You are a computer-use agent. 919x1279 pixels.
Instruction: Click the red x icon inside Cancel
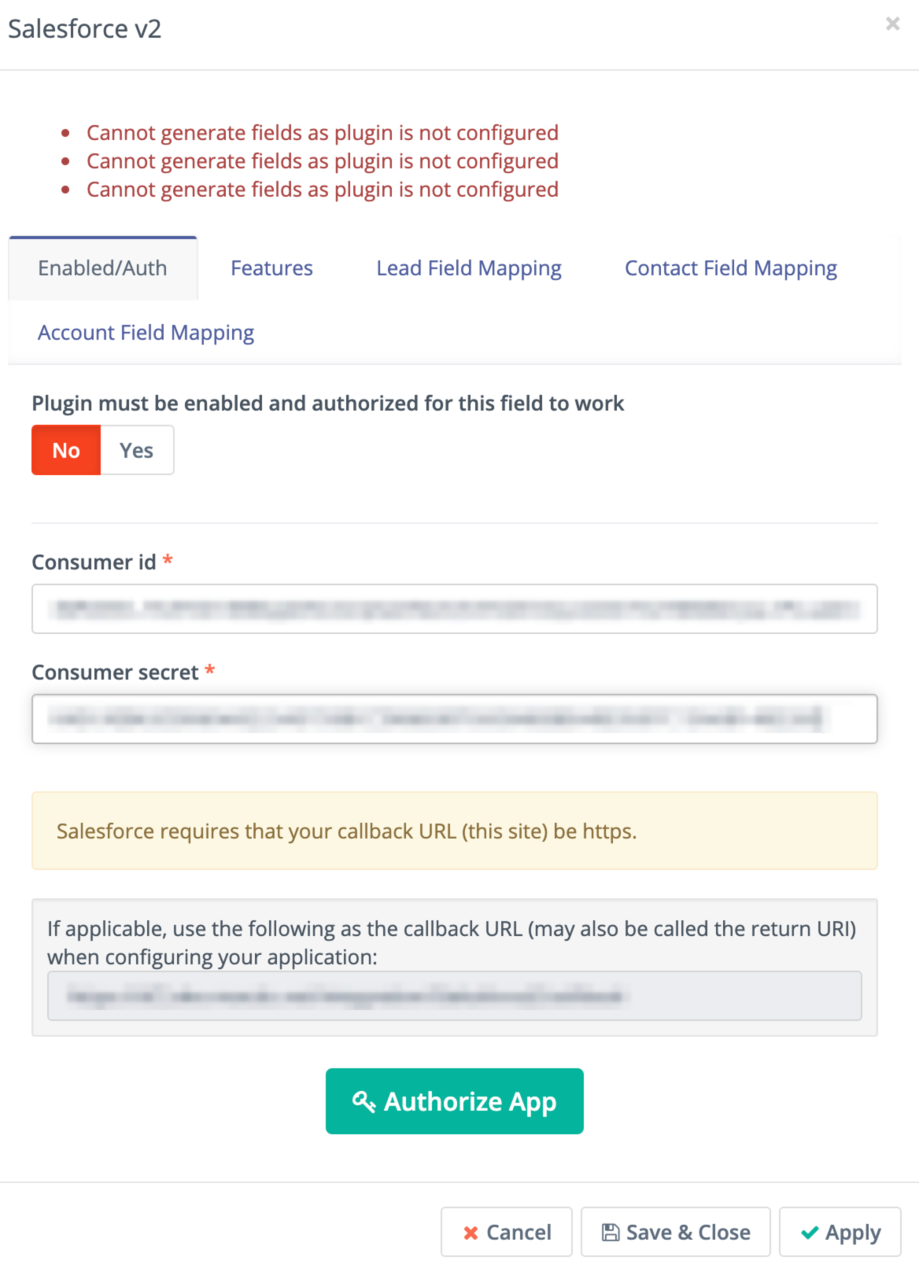click(470, 1232)
